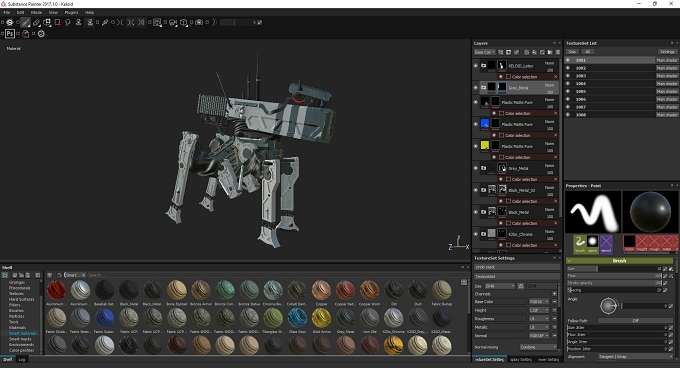The height and width of the screenshot is (368, 680).
Task: Toggle visibility of texture set 1005
Action: pyautogui.click(x=568, y=91)
